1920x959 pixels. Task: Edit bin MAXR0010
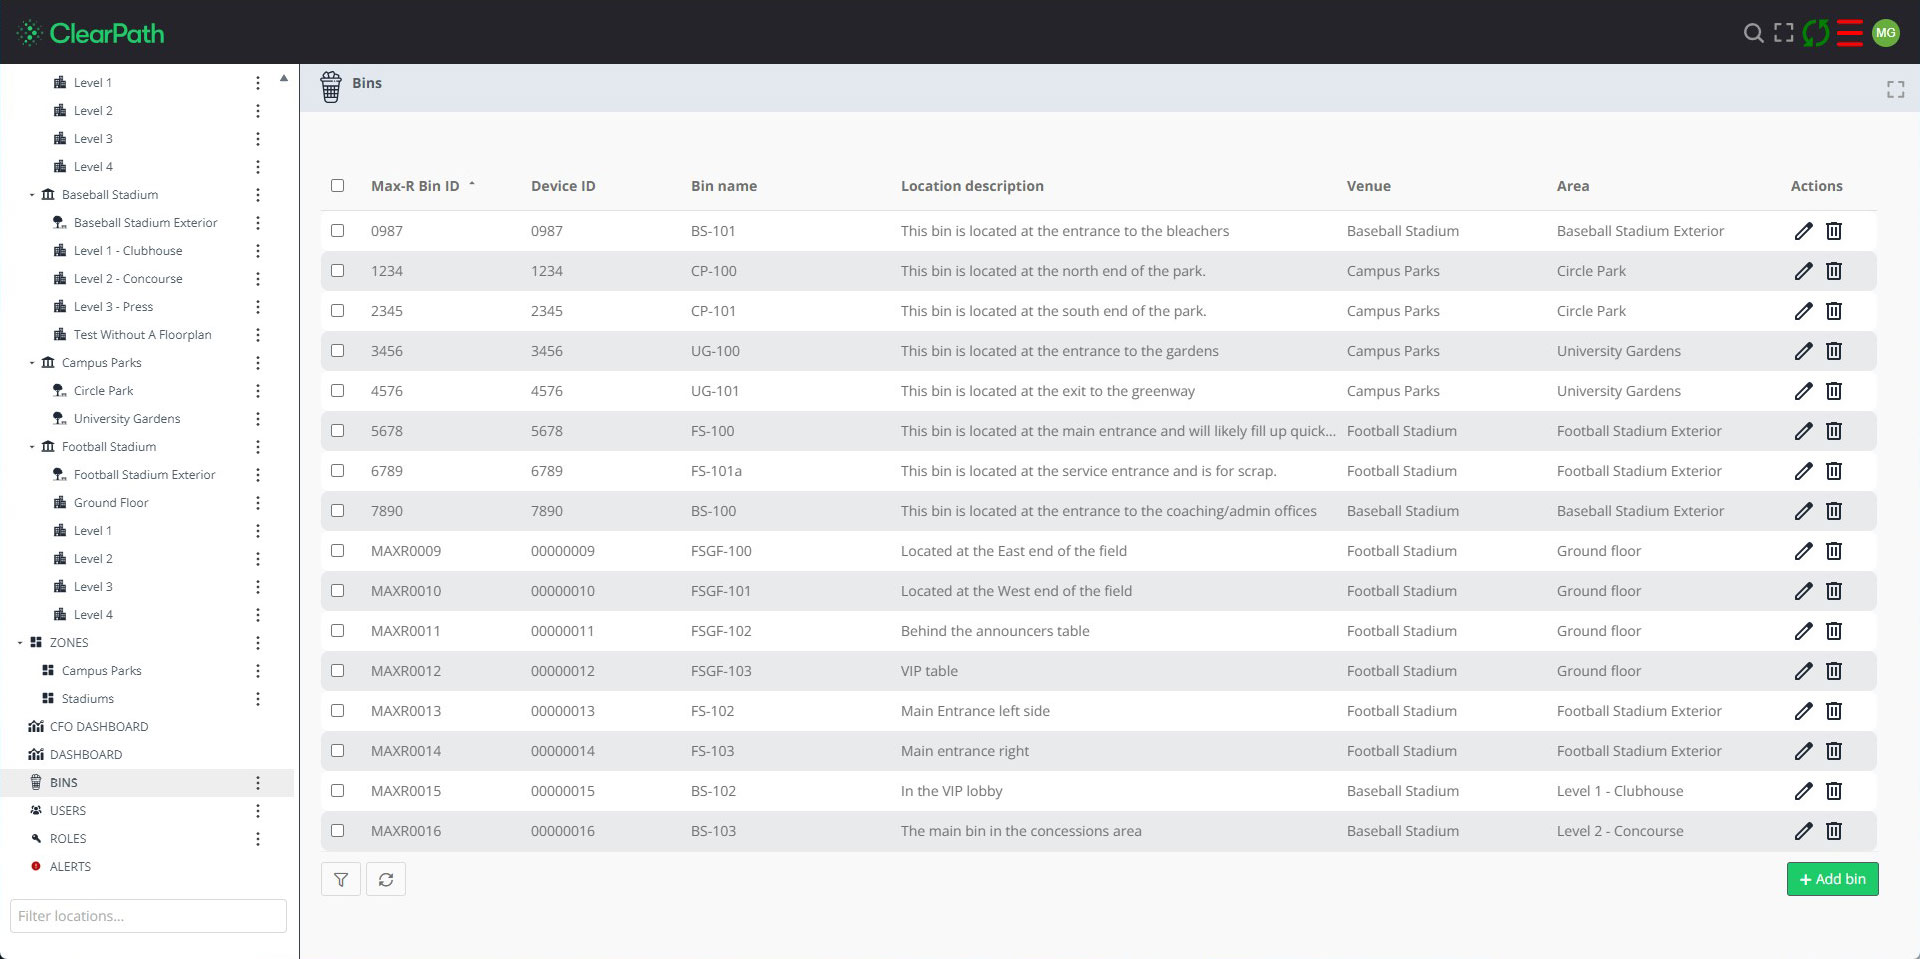pyautogui.click(x=1803, y=591)
